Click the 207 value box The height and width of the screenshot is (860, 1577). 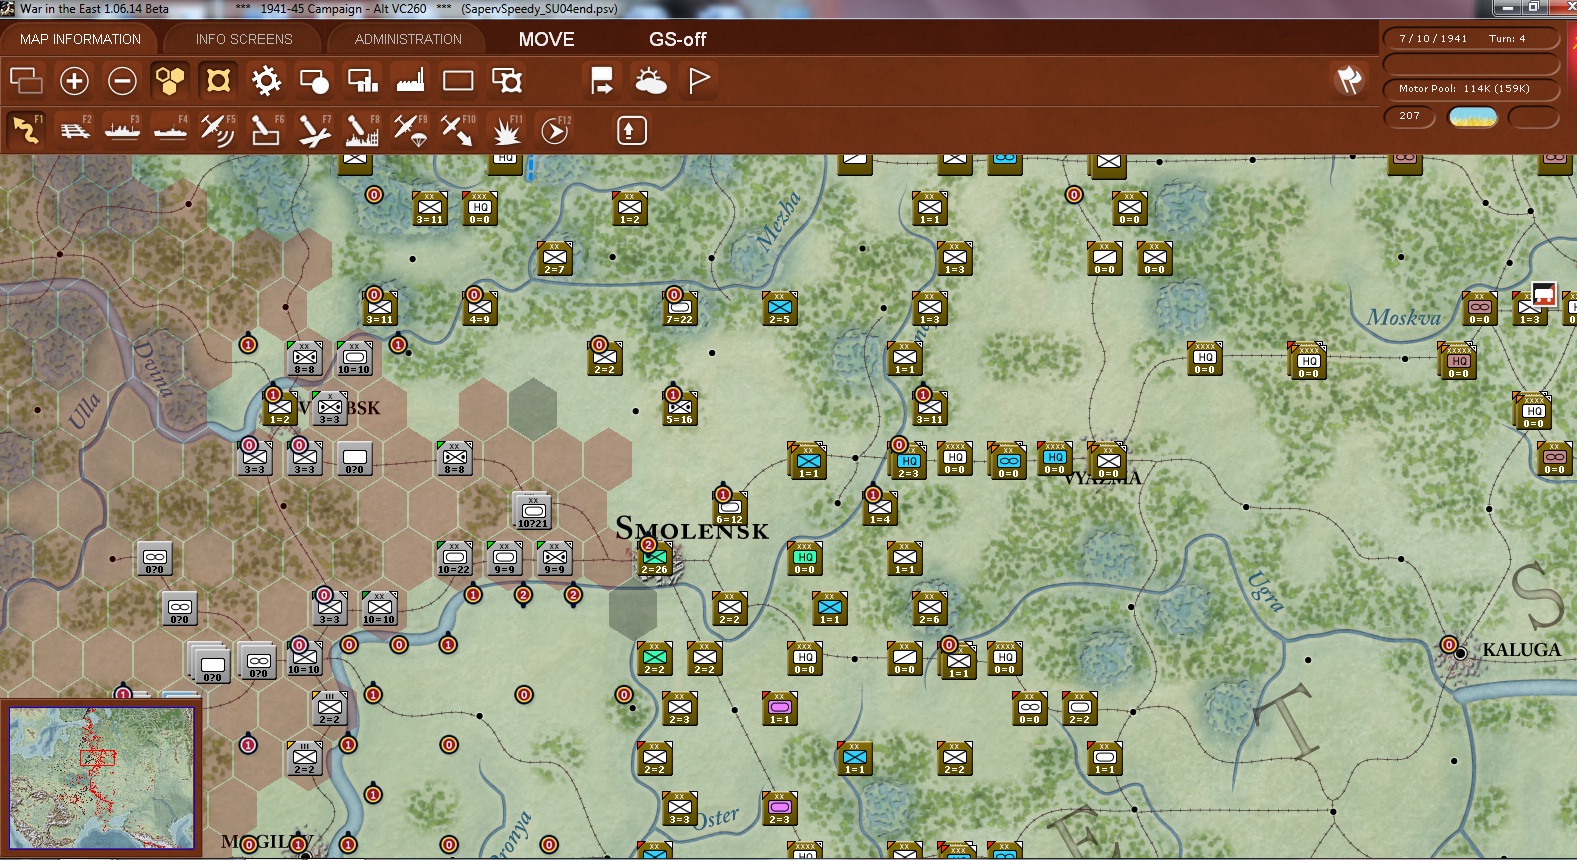tap(1410, 116)
